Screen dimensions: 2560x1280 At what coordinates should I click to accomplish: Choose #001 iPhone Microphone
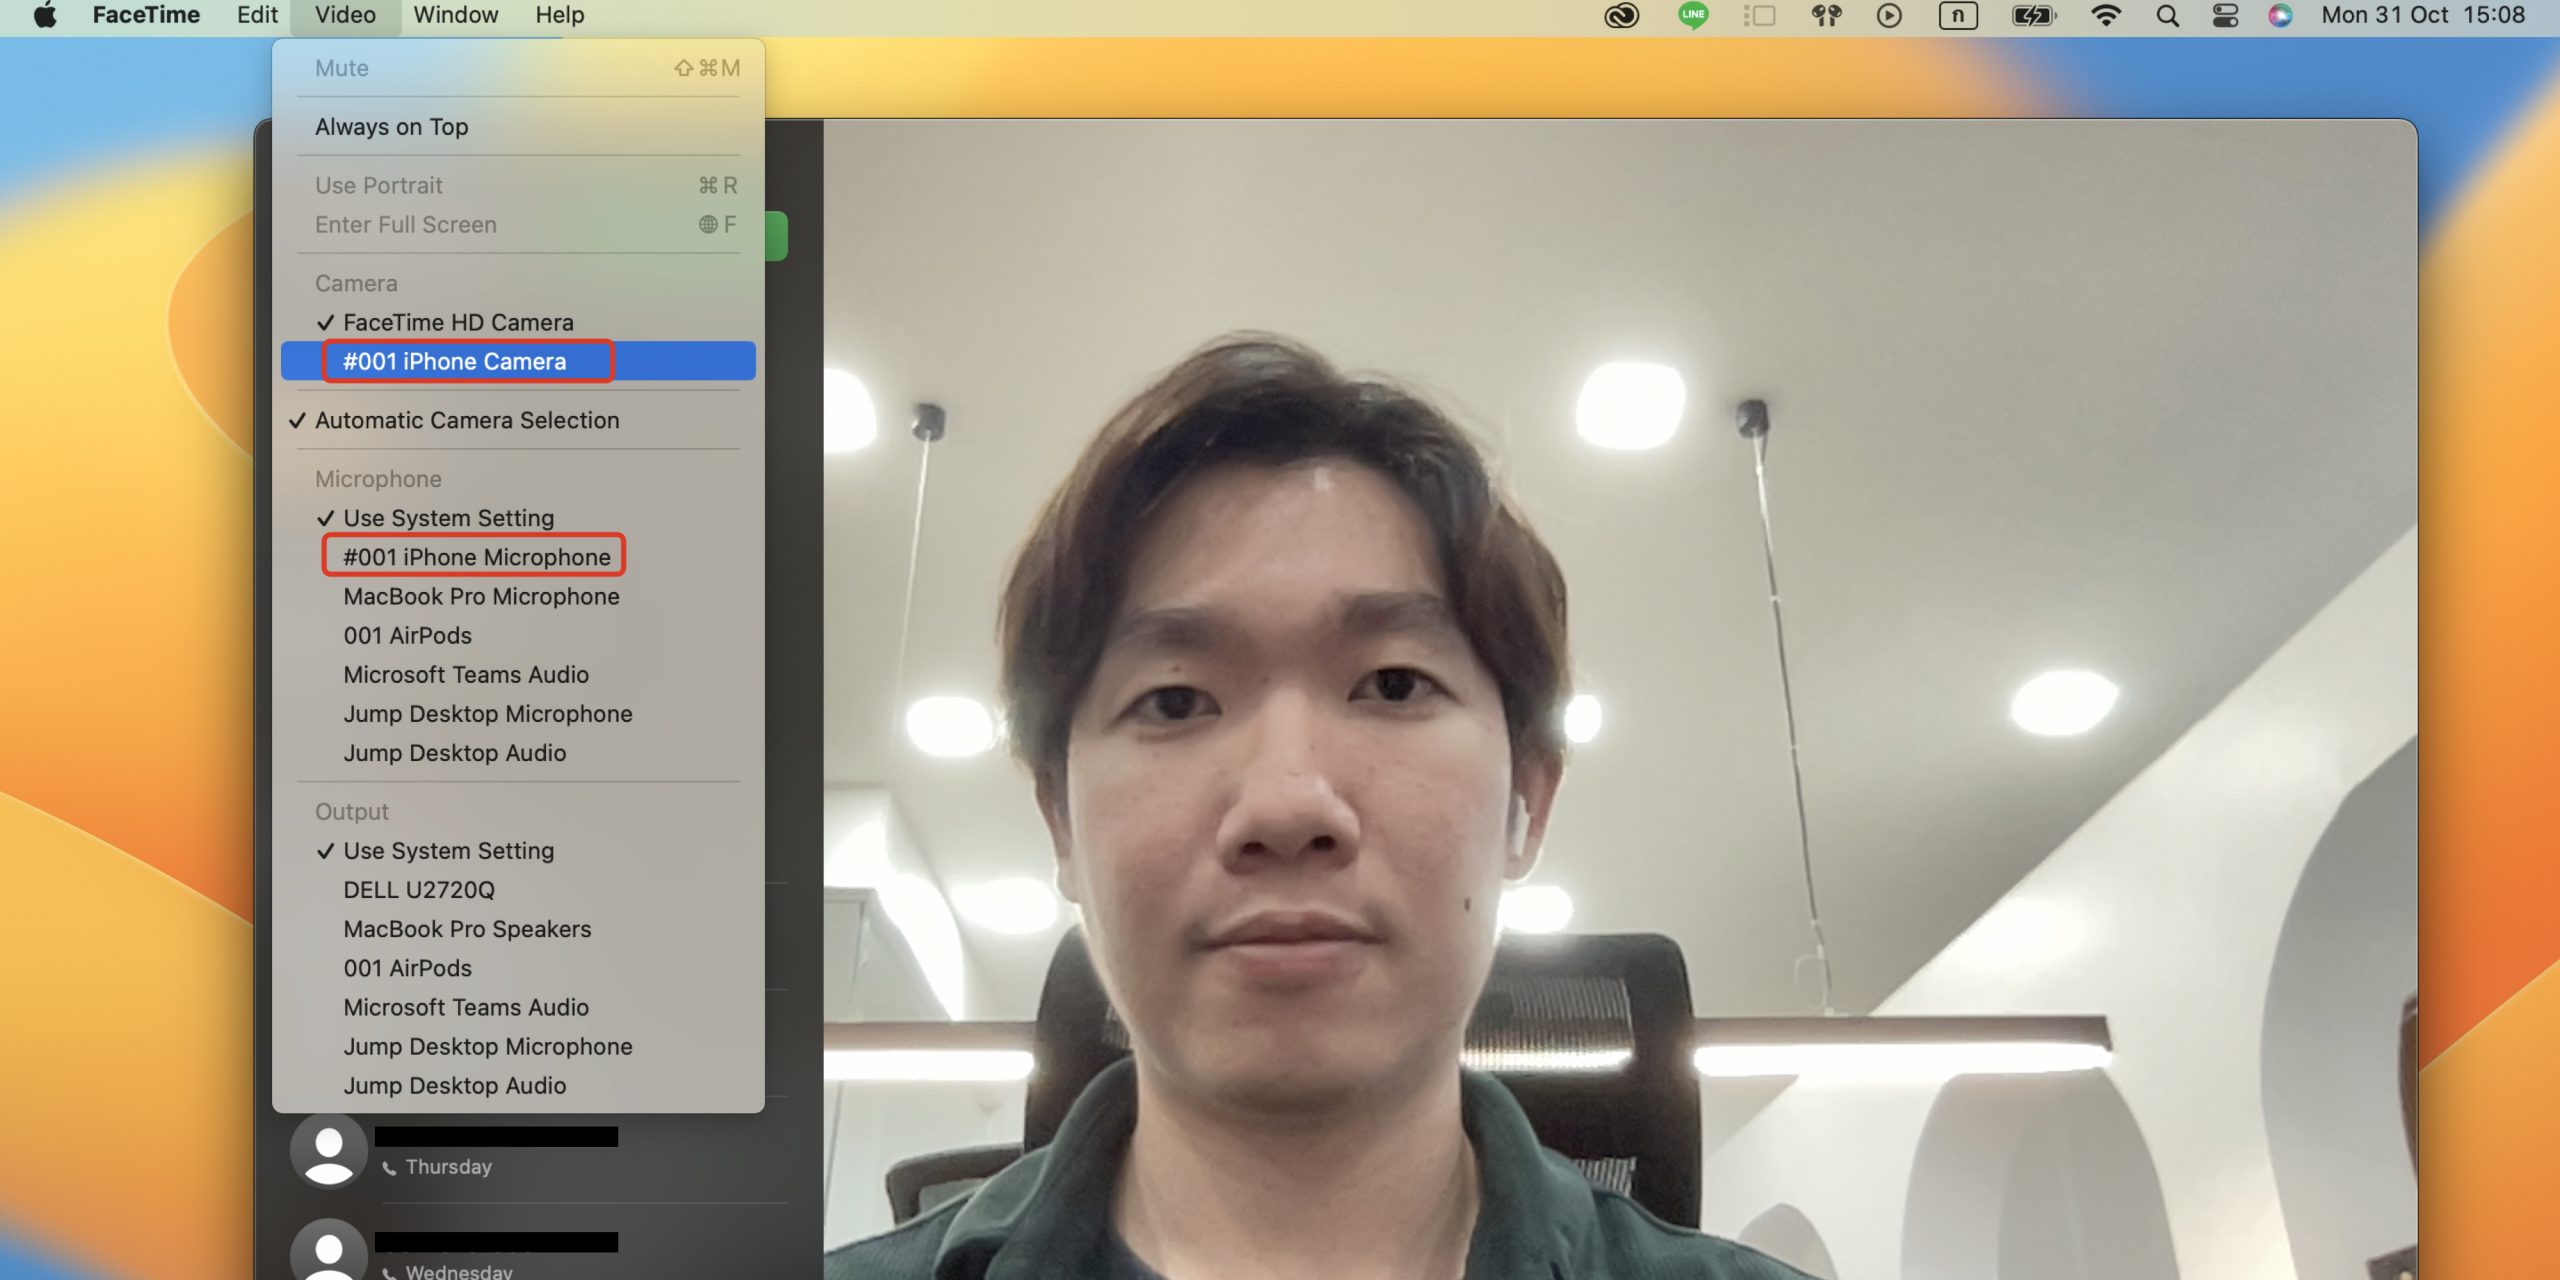coord(476,557)
